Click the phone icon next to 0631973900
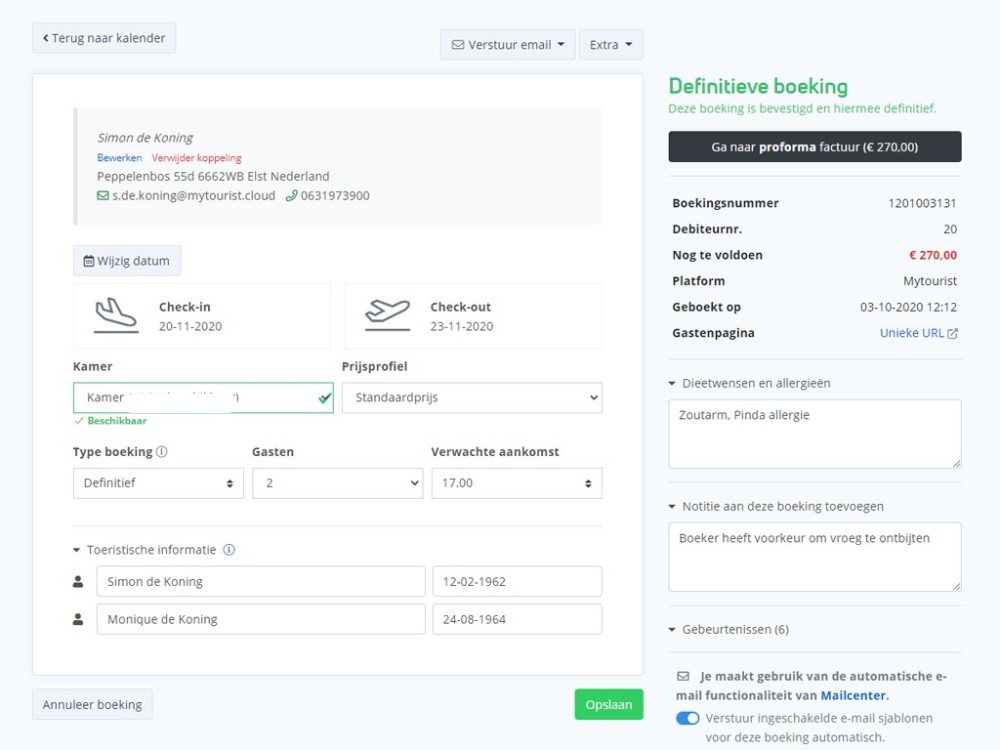 tap(291, 196)
